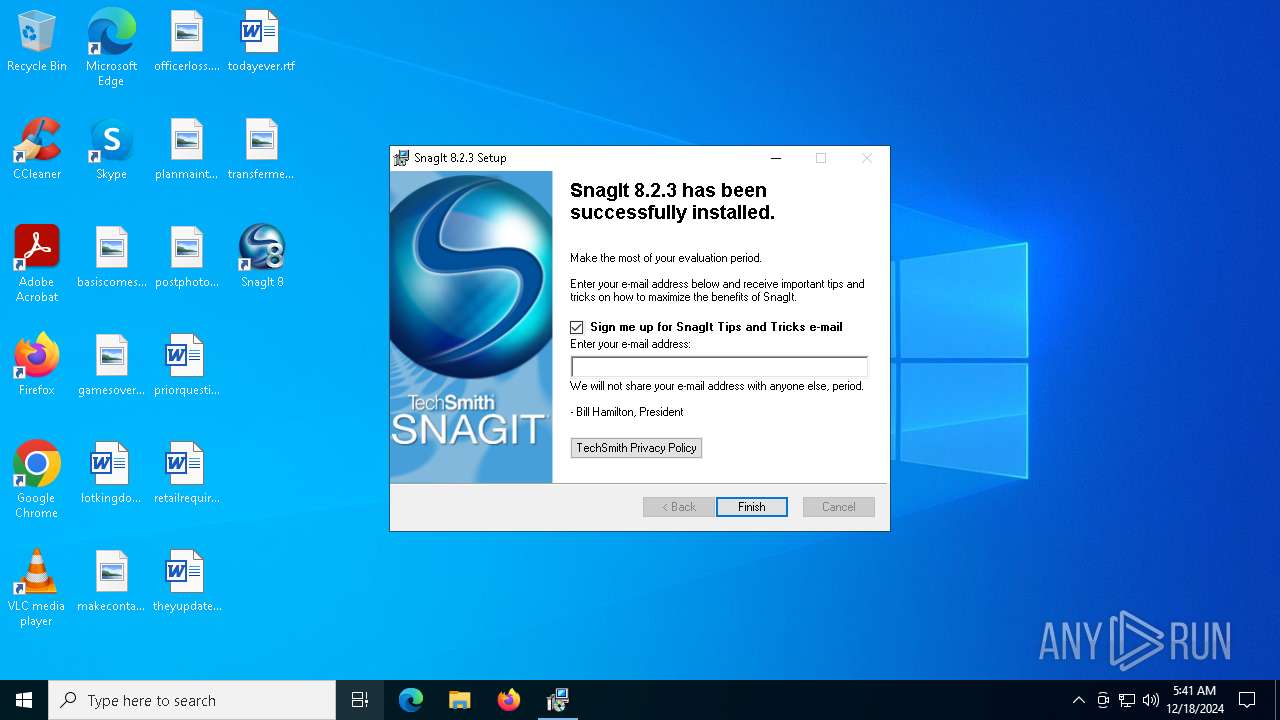This screenshot has height=720, width=1280.
Task: Select the priorquesti Word document icon
Action: pos(187,366)
